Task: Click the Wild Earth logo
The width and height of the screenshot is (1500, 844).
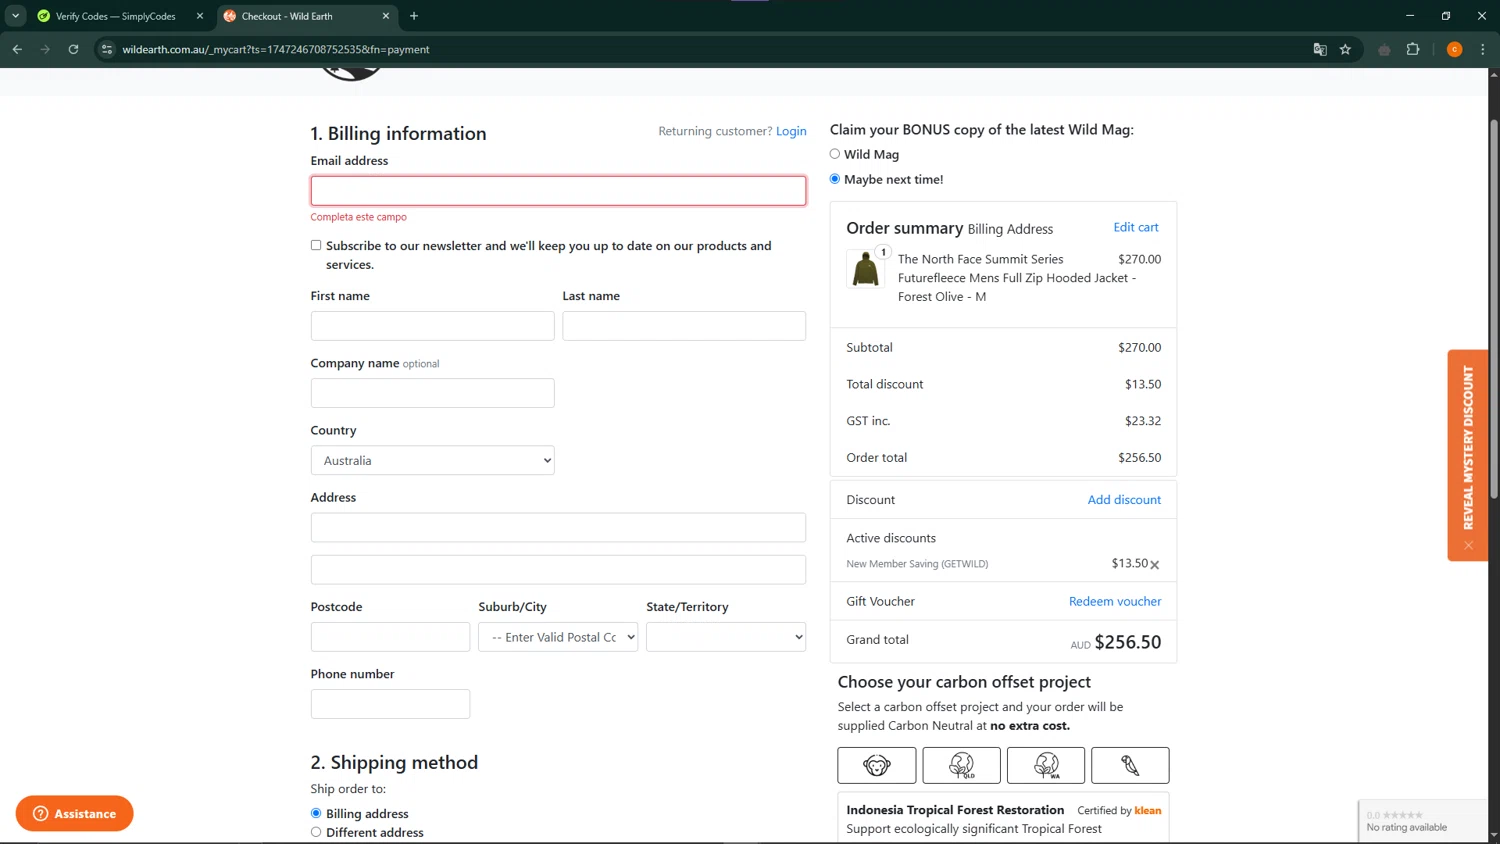Action: [351, 74]
